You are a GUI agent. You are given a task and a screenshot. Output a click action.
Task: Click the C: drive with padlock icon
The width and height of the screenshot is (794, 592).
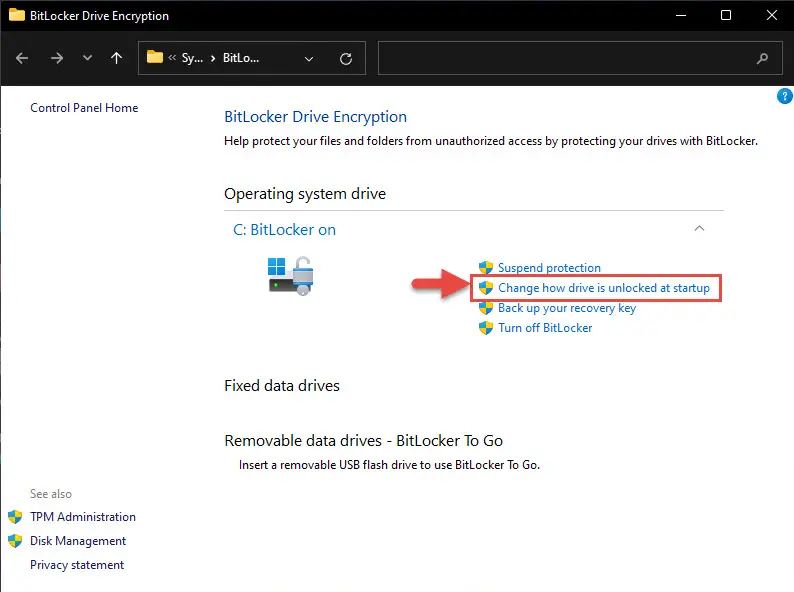point(291,274)
